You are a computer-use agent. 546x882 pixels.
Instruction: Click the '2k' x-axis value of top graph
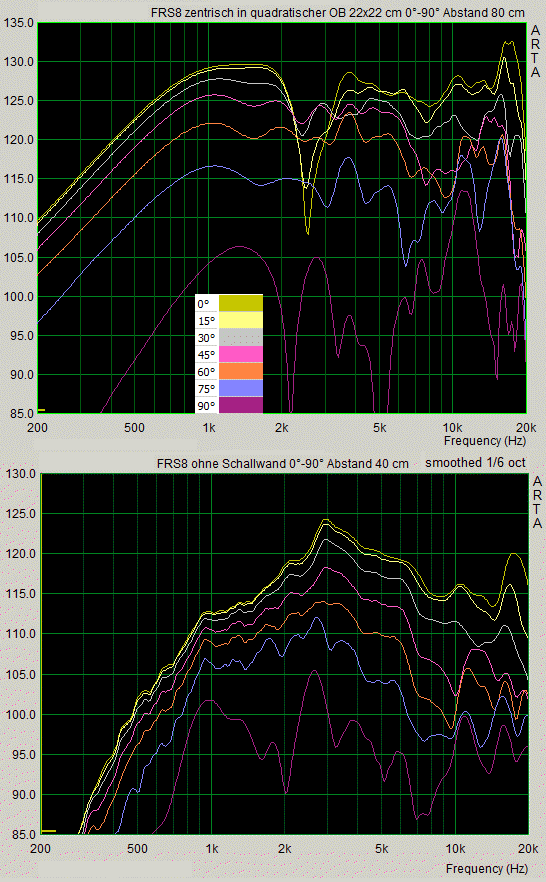click(x=282, y=428)
